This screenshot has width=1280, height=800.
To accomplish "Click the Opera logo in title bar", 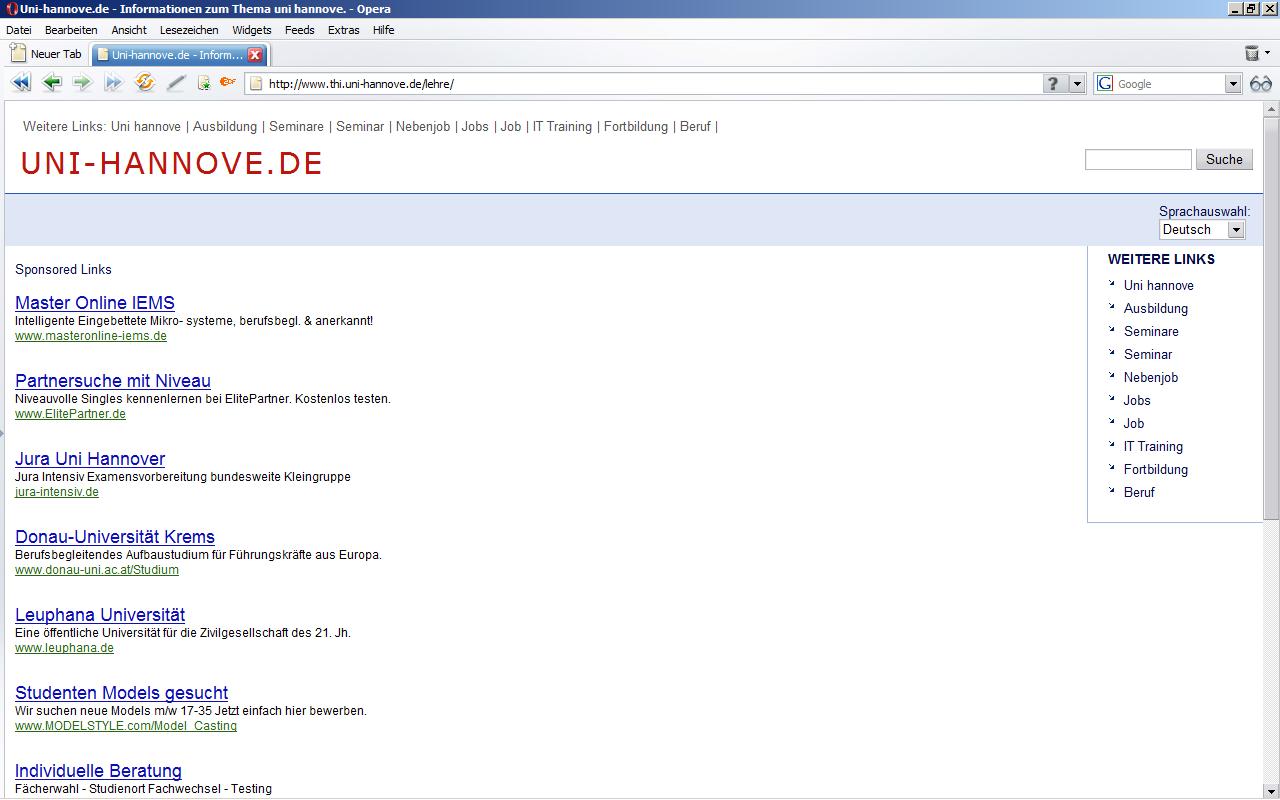I will (x=12, y=9).
